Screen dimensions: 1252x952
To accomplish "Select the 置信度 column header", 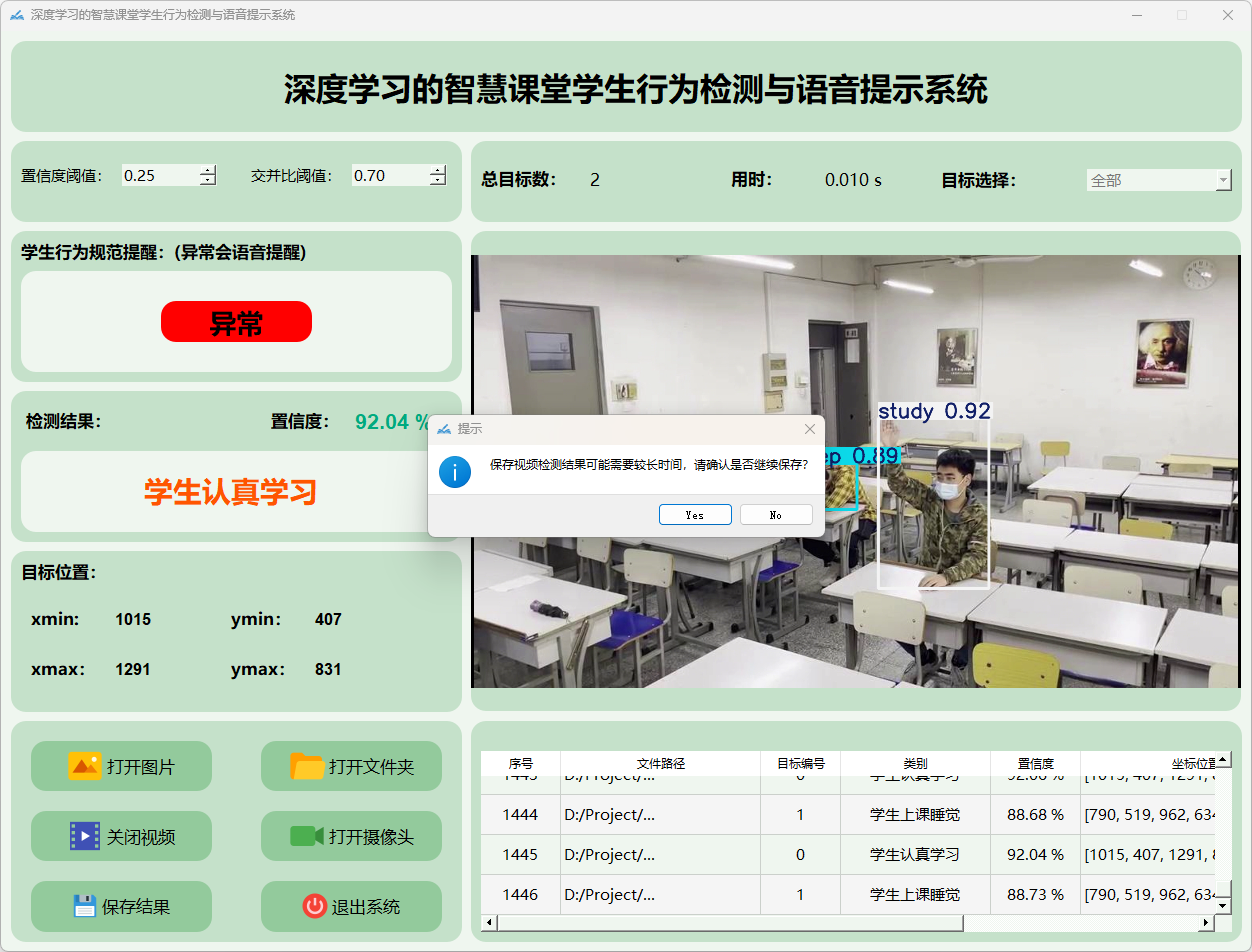I will (x=1035, y=763).
